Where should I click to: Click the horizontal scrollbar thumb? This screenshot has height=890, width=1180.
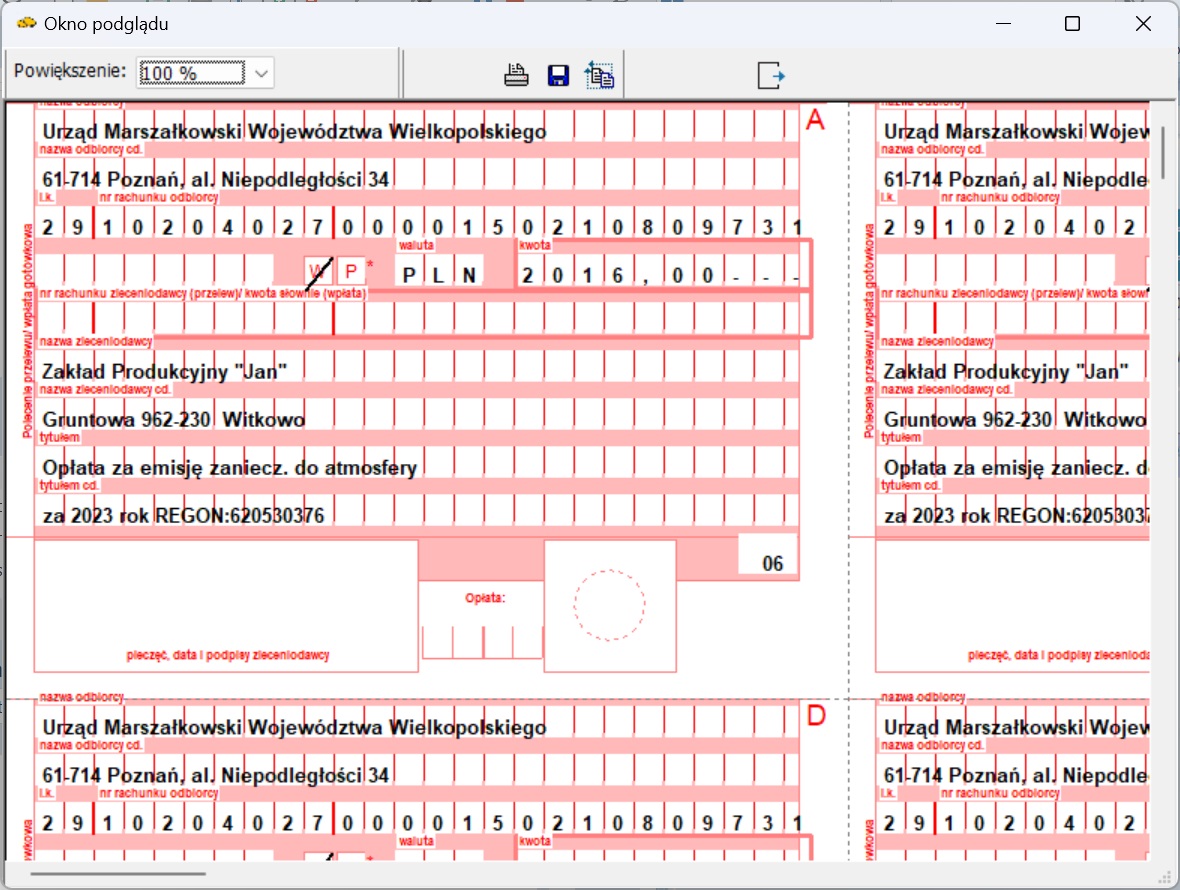tap(118, 873)
